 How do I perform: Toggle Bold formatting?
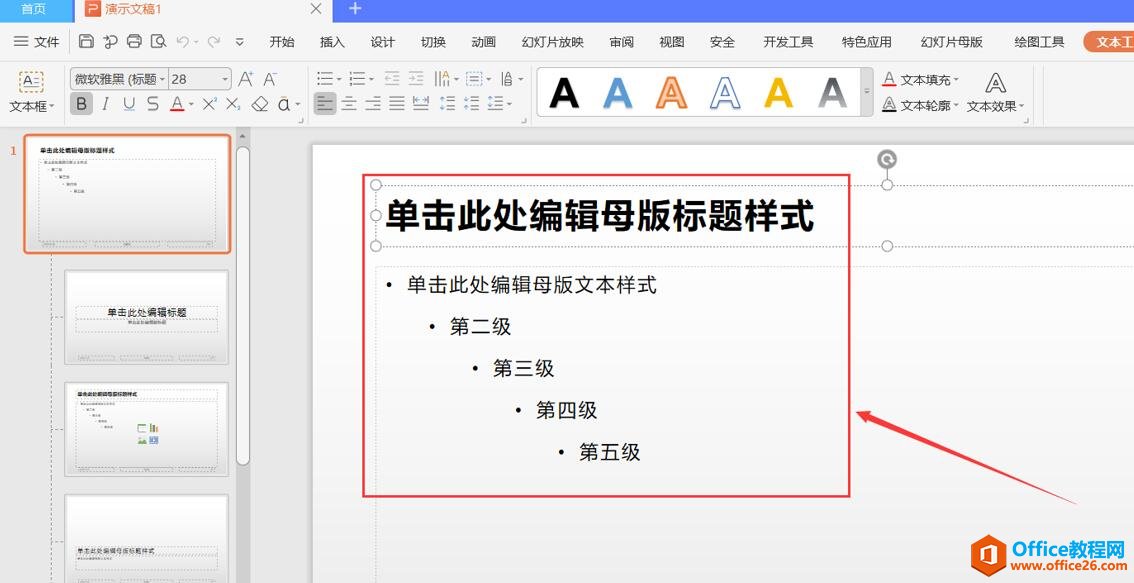pos(81,104)
